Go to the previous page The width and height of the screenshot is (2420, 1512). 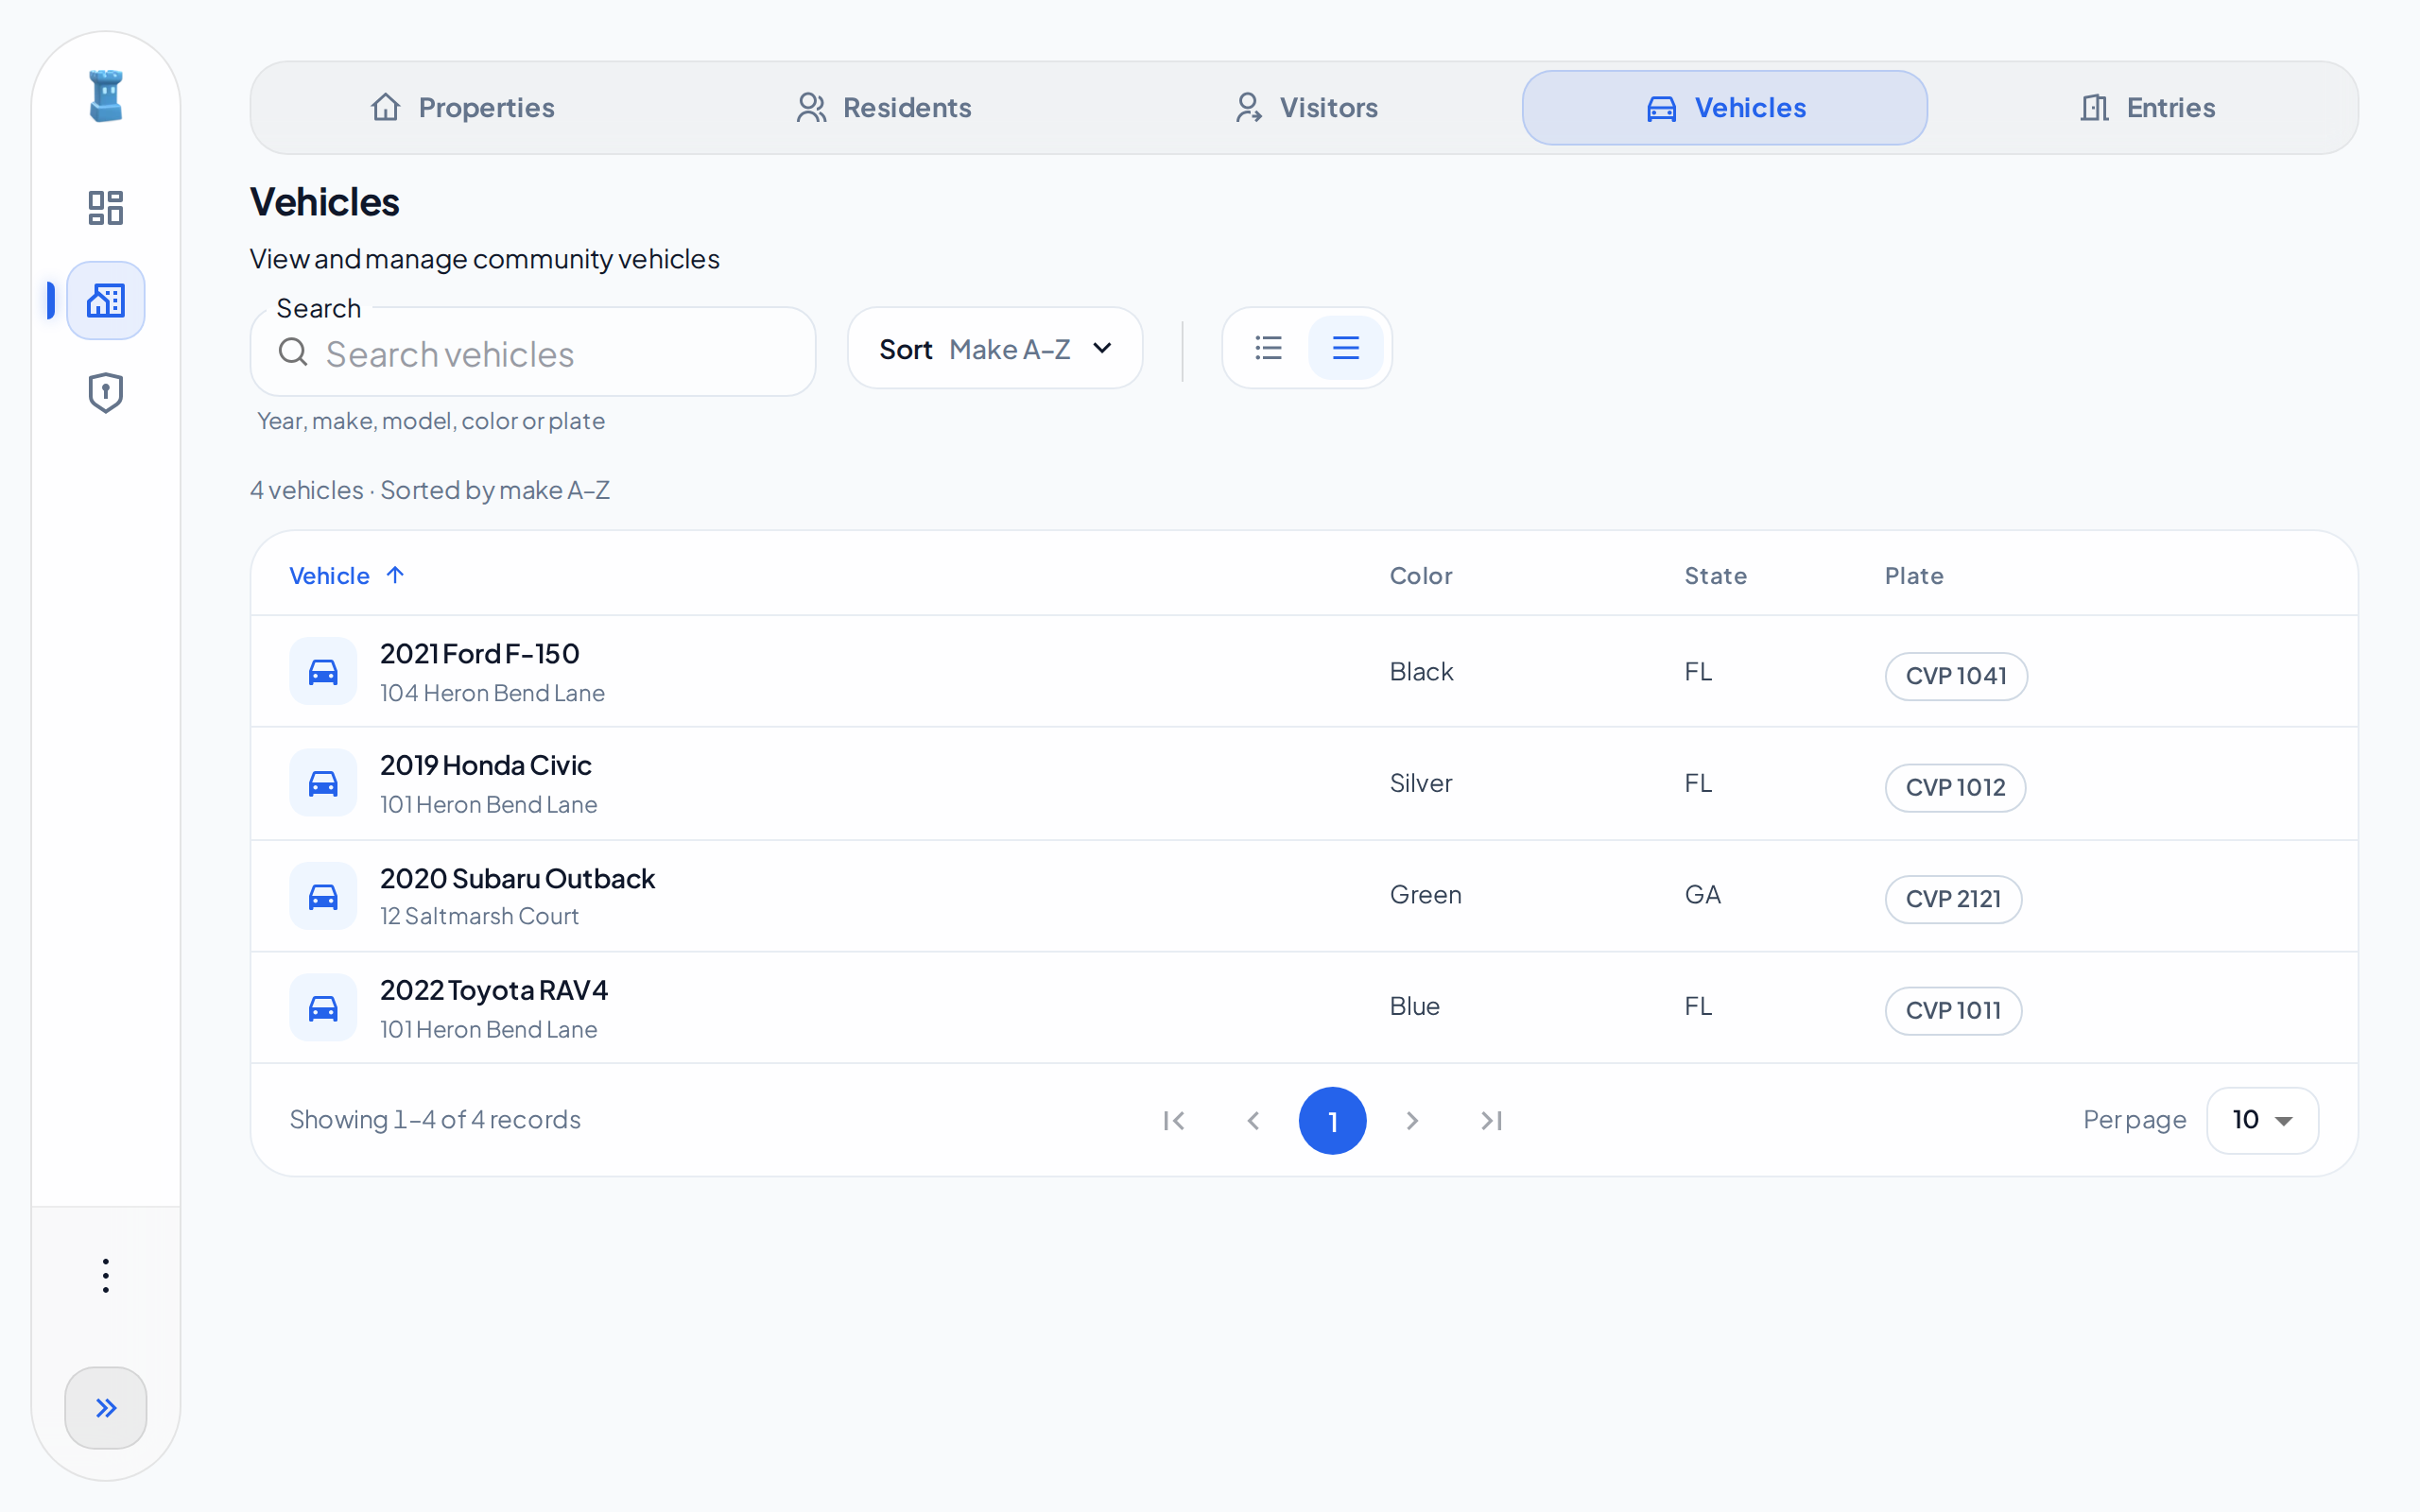coord(1253,1121)
